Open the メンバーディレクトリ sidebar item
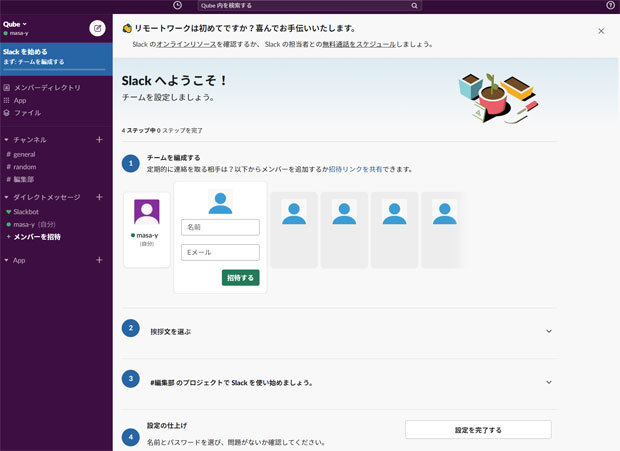Viewport: 620px width, 451px height. pos(47,88)
